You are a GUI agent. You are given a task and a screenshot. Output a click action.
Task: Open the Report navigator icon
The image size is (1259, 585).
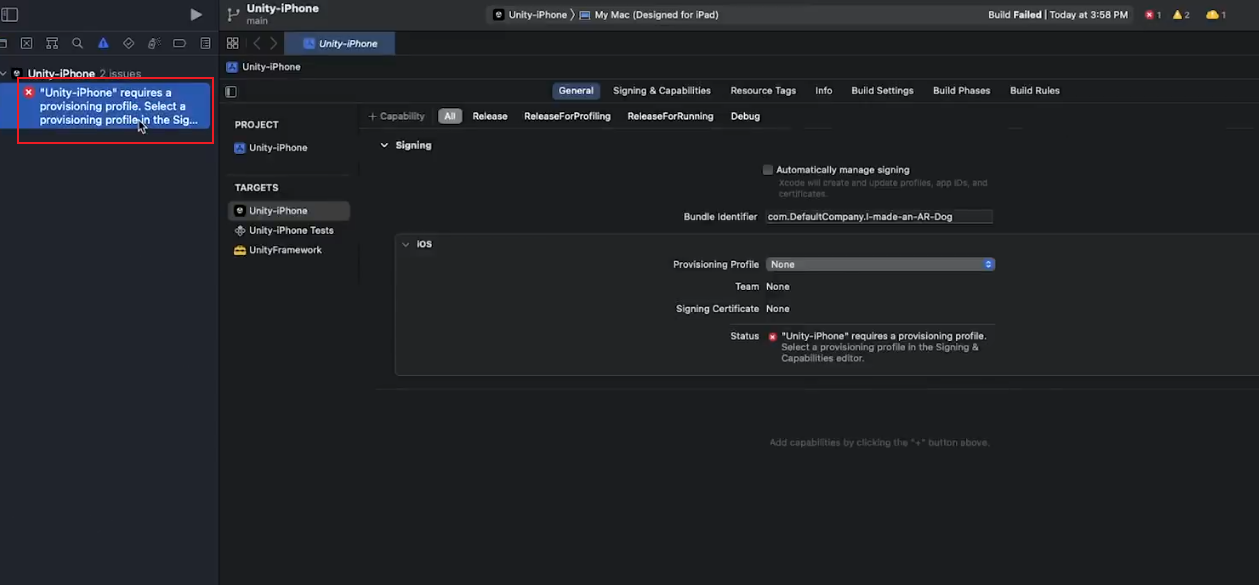pos(205,43)
